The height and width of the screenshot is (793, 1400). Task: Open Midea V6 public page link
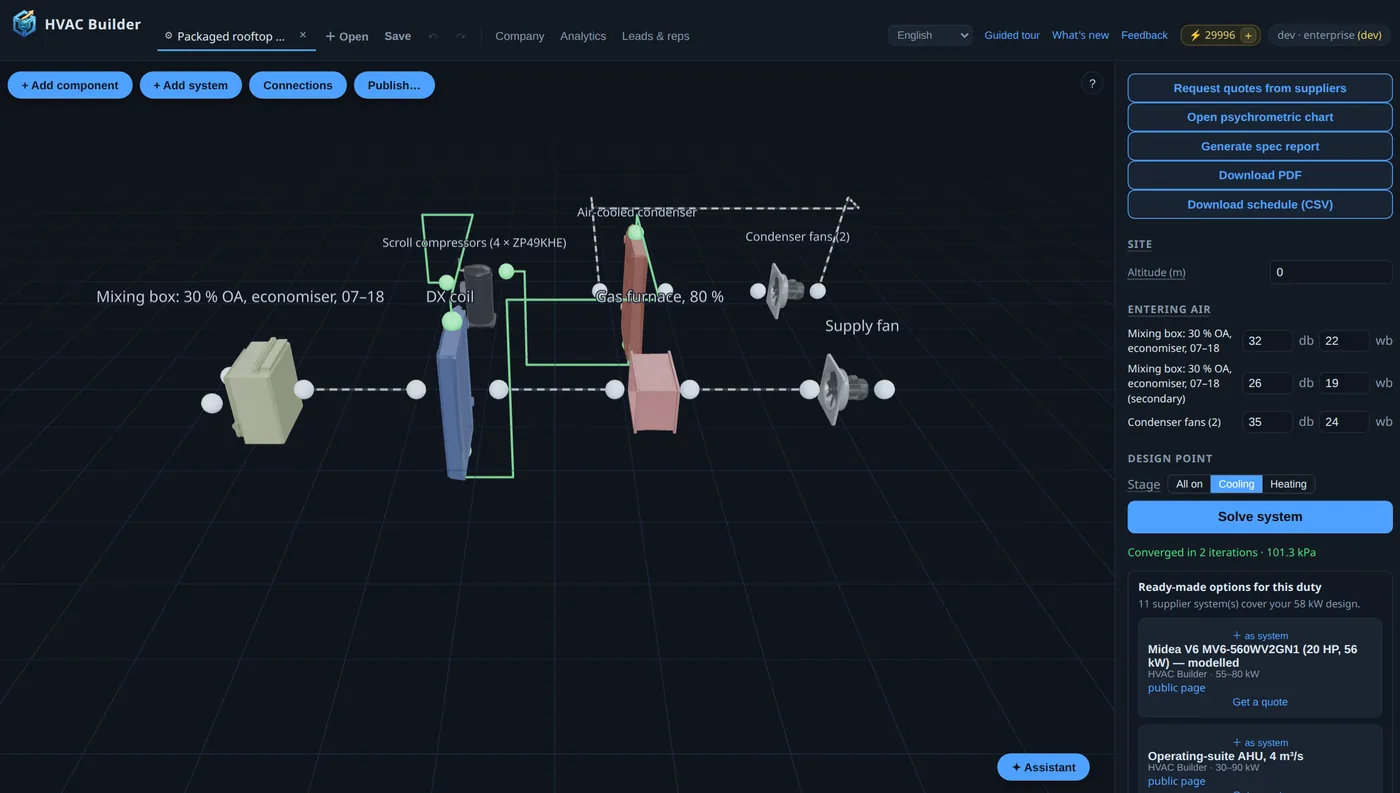point(1177,688)
